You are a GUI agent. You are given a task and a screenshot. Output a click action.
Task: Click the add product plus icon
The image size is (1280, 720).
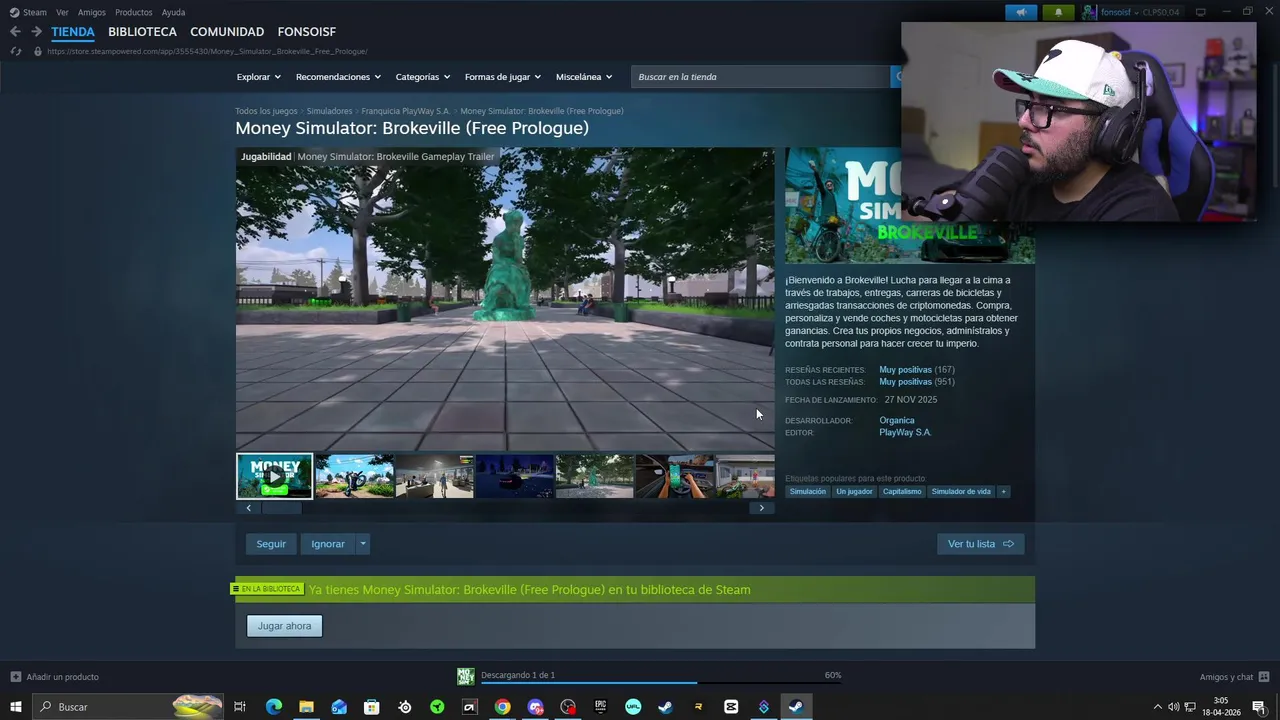pos(16,677)
